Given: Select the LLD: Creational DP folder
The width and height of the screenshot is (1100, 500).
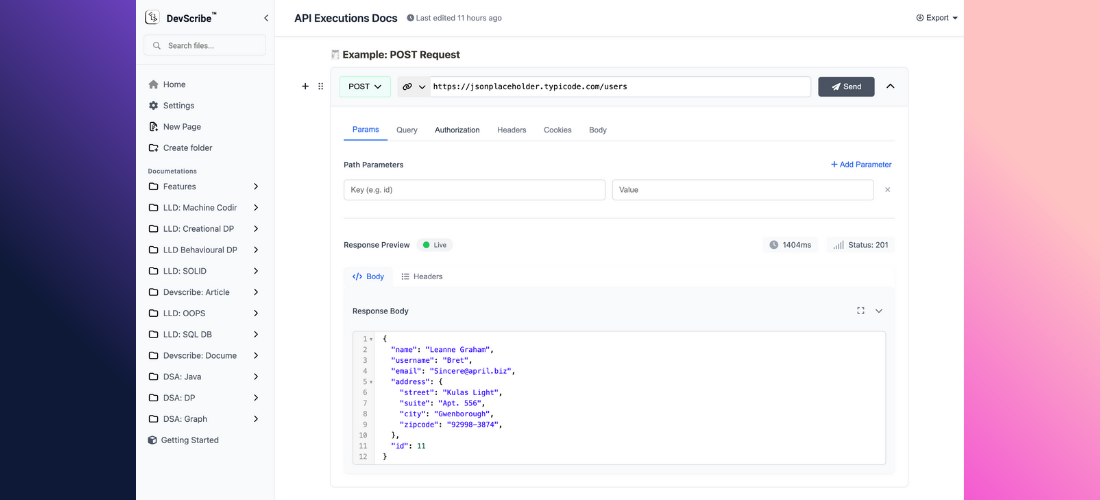Looking at the screenshot, I should 205,229.
